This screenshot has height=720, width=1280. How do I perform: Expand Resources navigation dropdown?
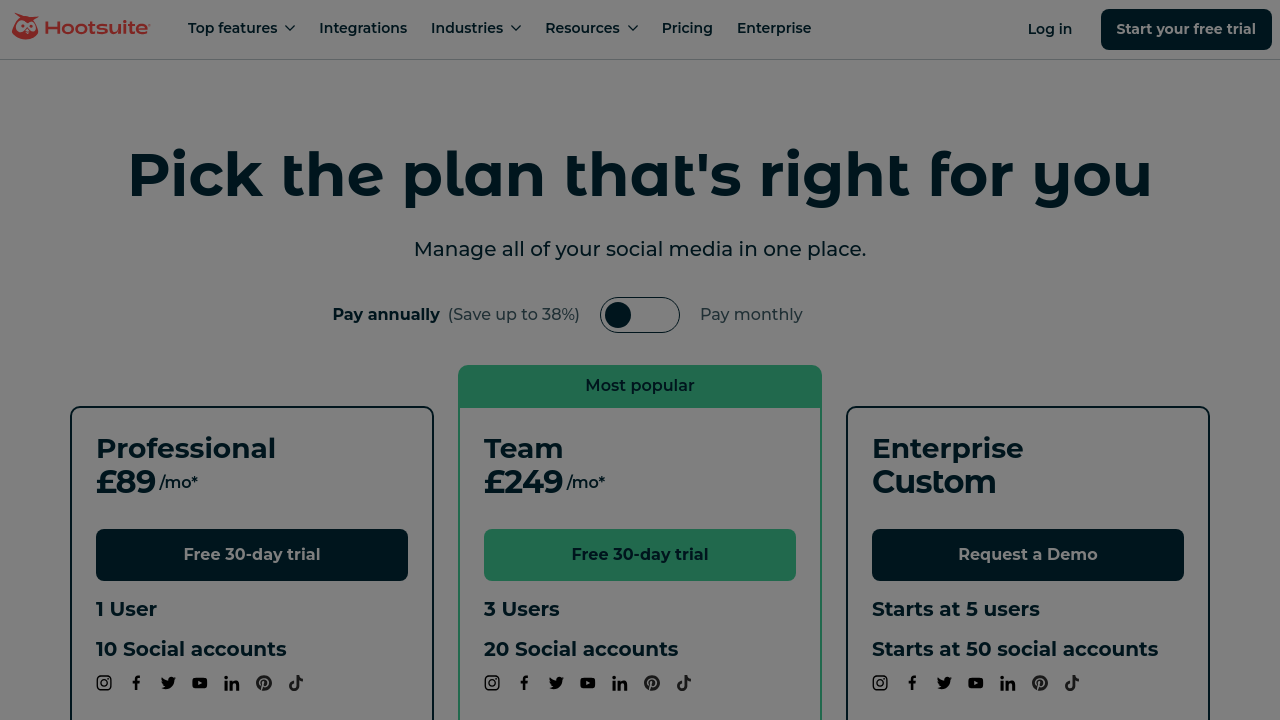(591, 28)
